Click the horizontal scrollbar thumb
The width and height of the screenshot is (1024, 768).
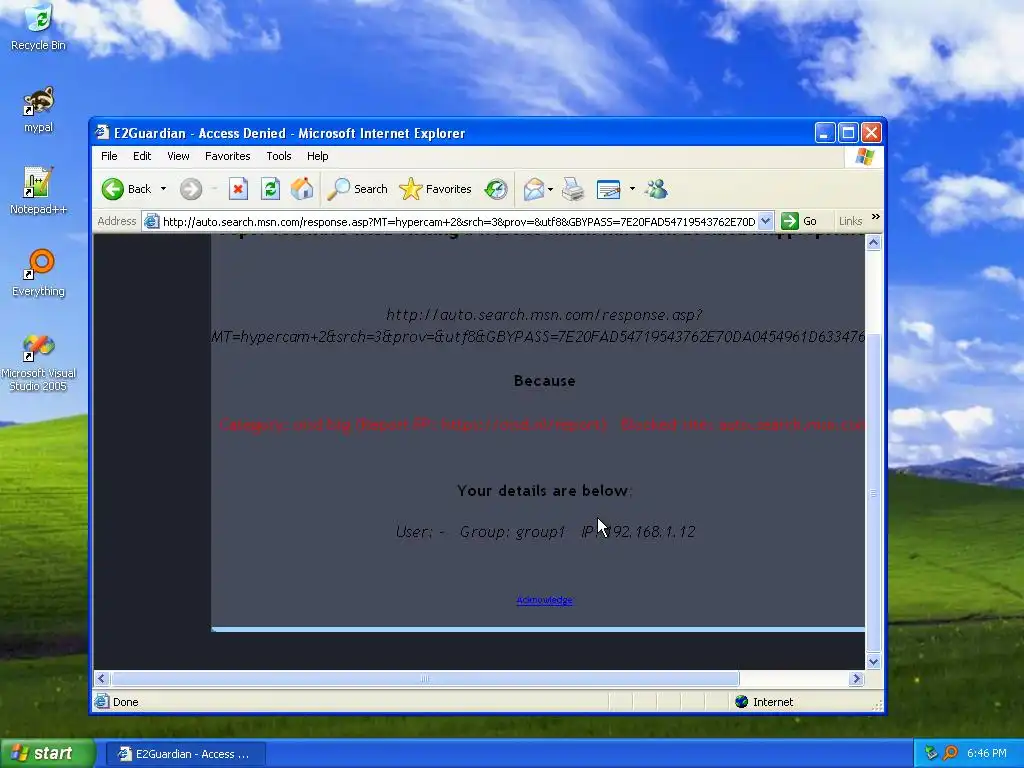coord(424,679)
